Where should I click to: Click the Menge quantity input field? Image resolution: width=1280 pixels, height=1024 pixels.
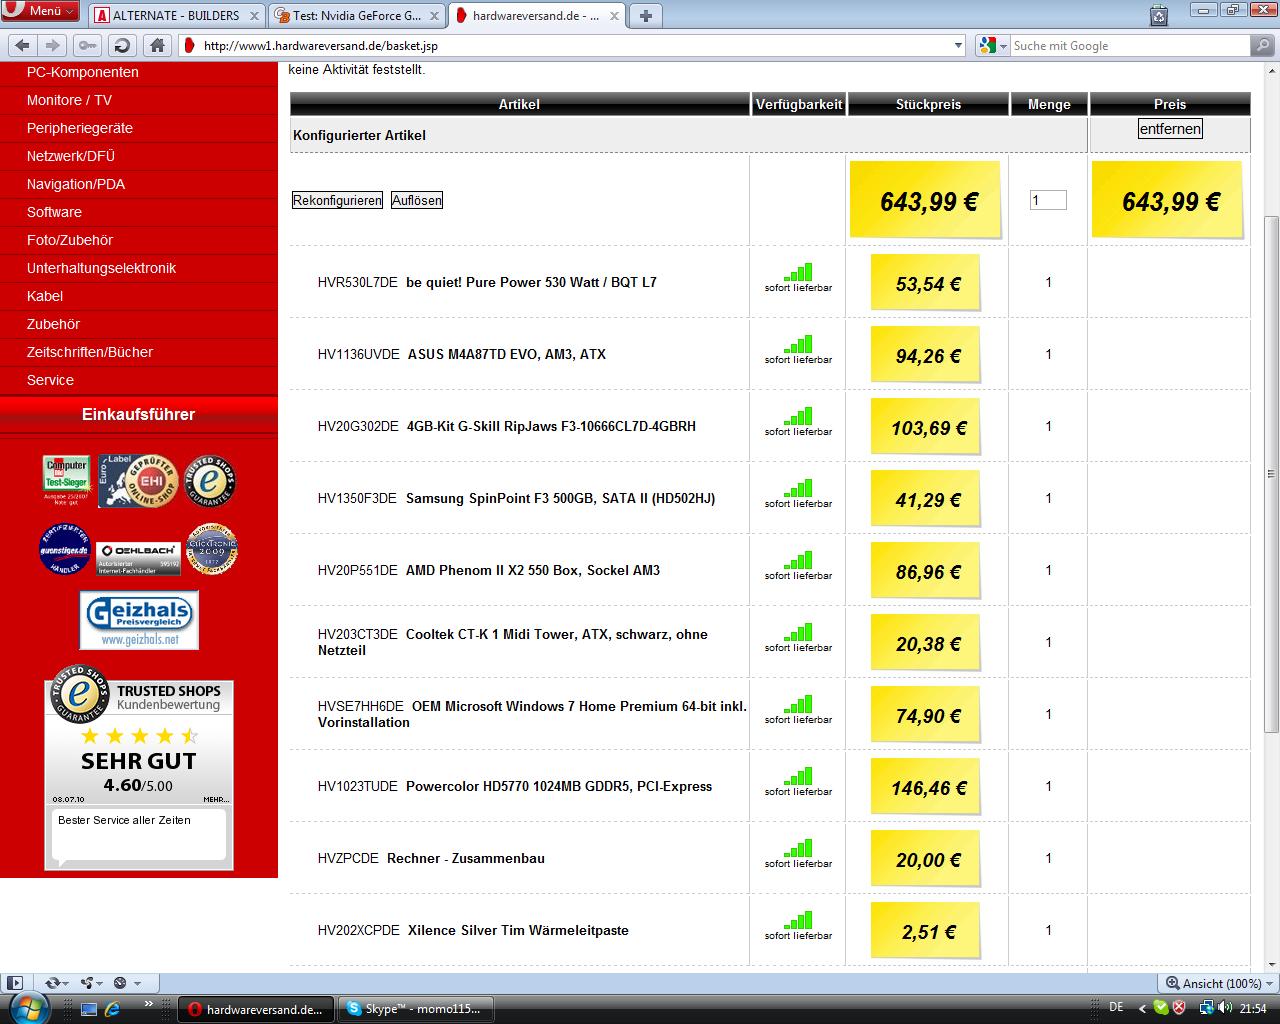tap(1048, 200)
